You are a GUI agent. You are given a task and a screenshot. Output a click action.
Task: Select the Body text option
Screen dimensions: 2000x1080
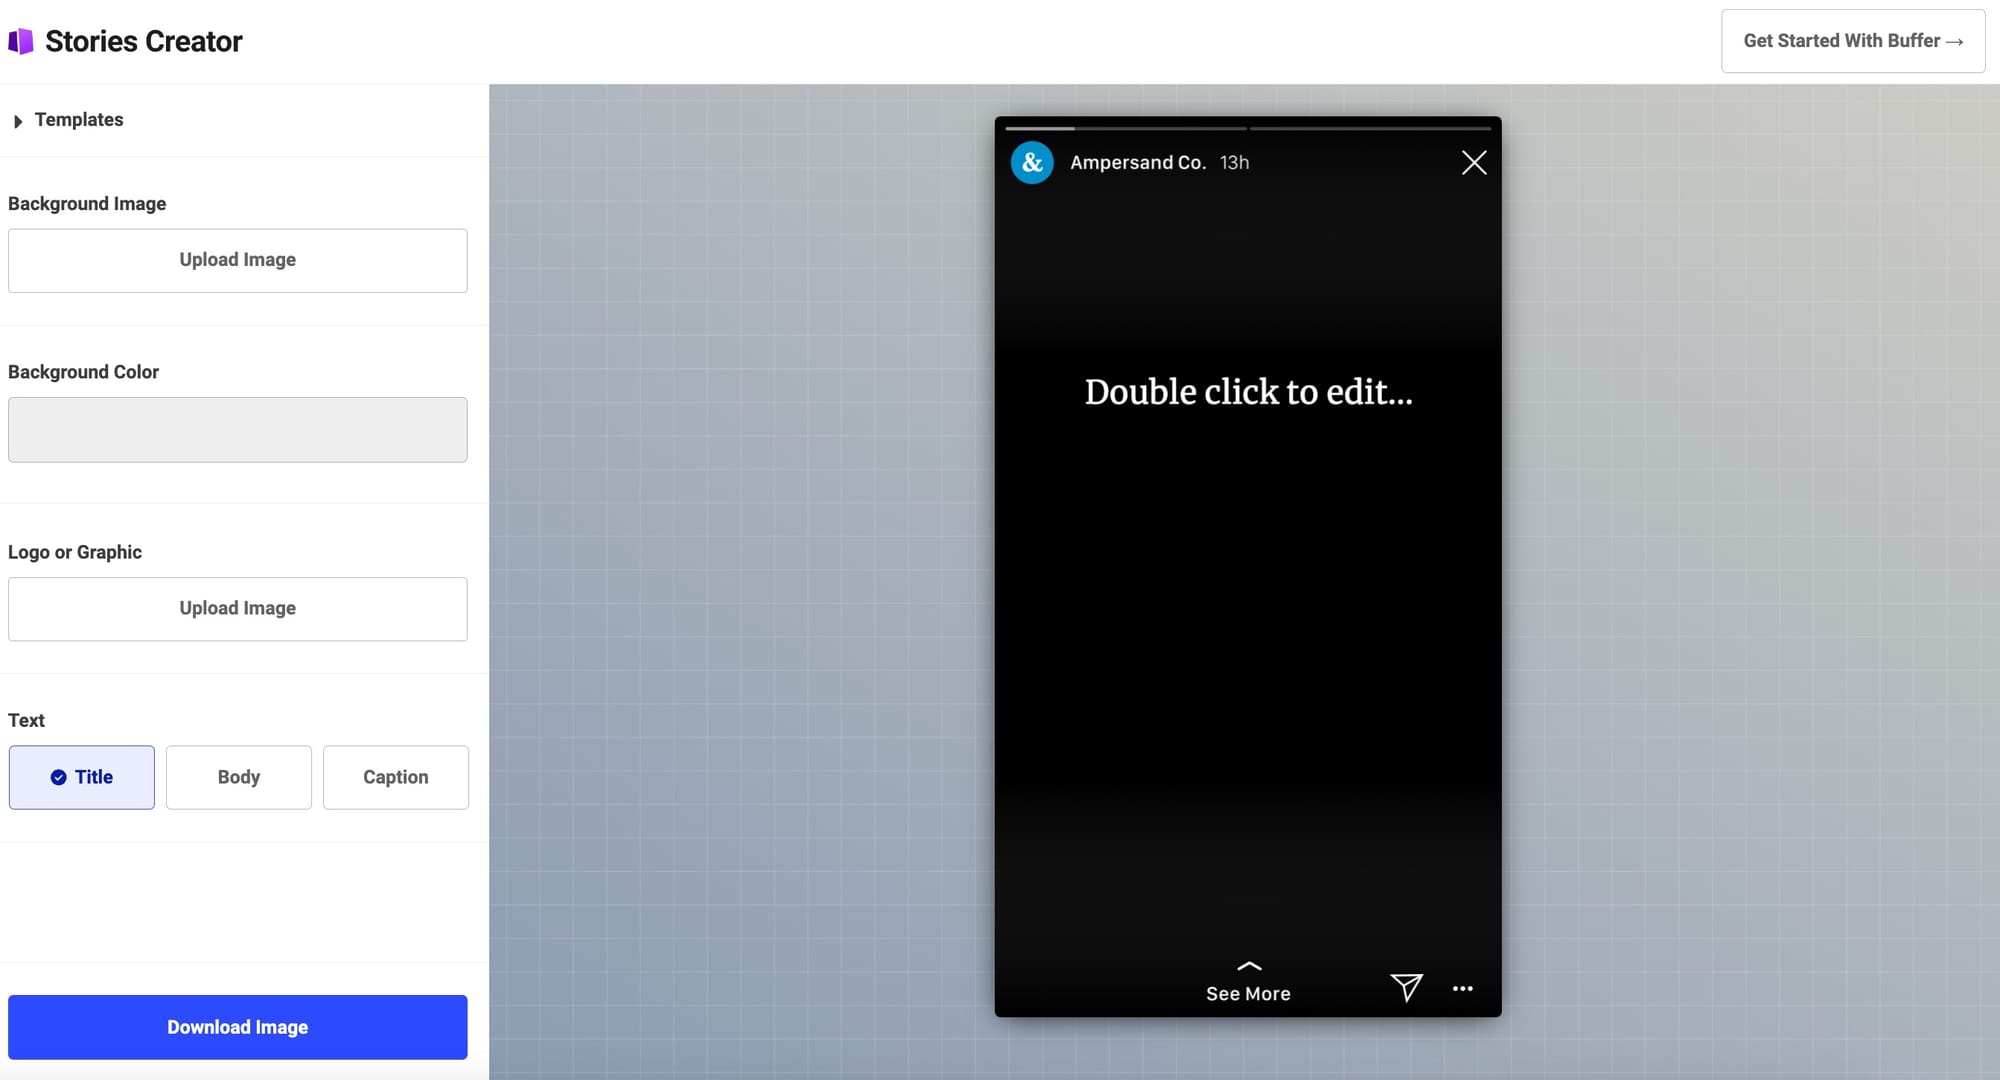coord(239,777)
